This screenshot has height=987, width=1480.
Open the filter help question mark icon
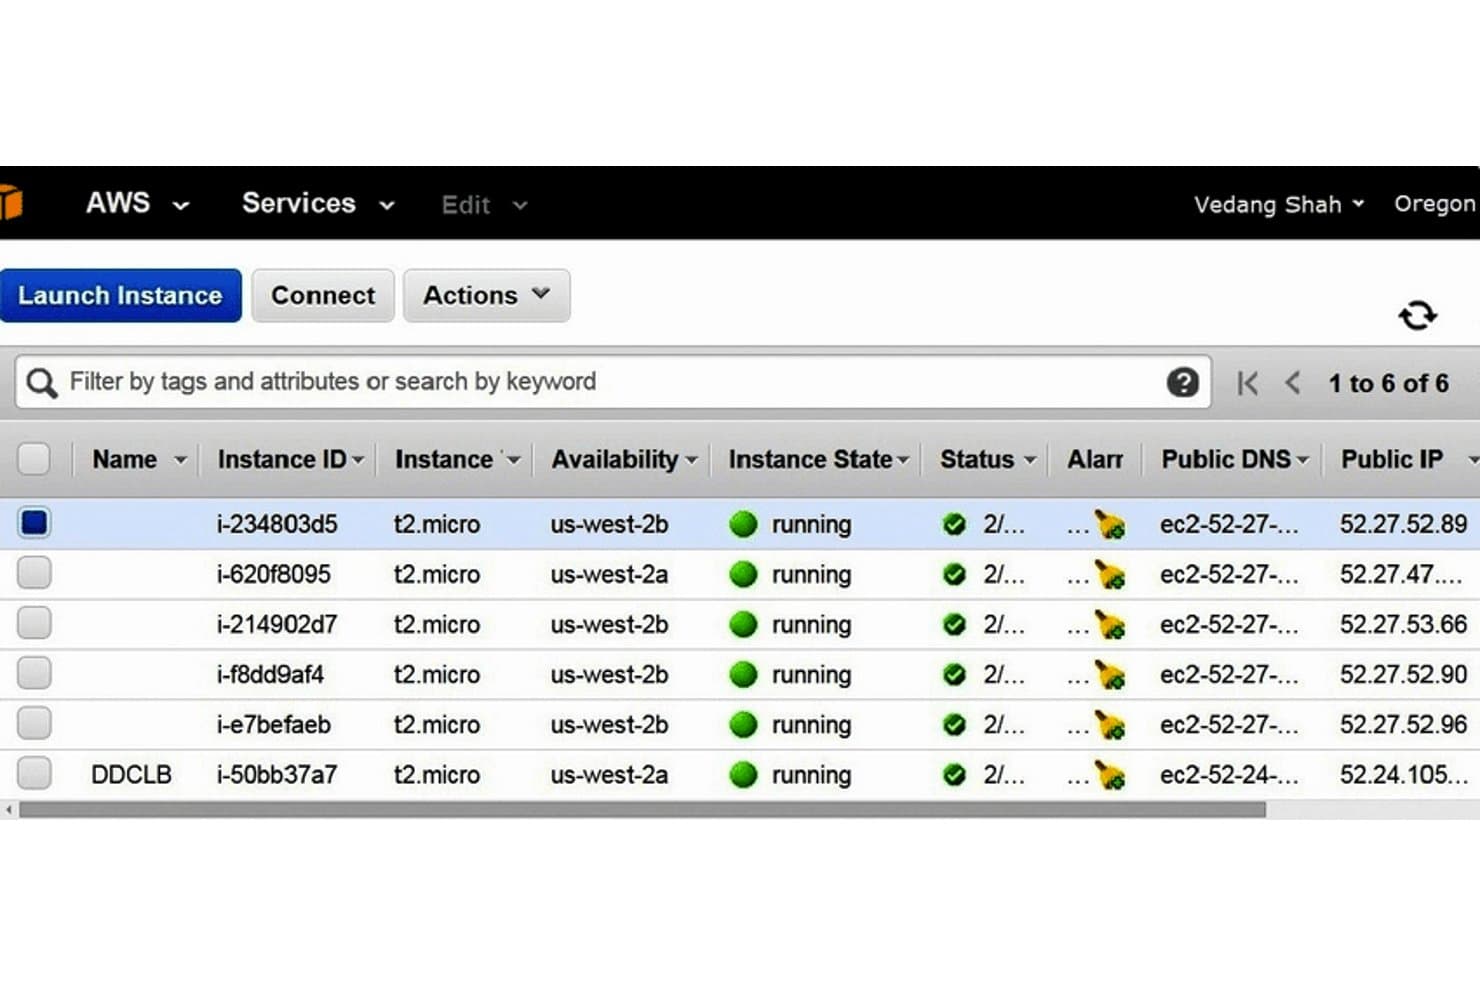tap(1182, 382)
